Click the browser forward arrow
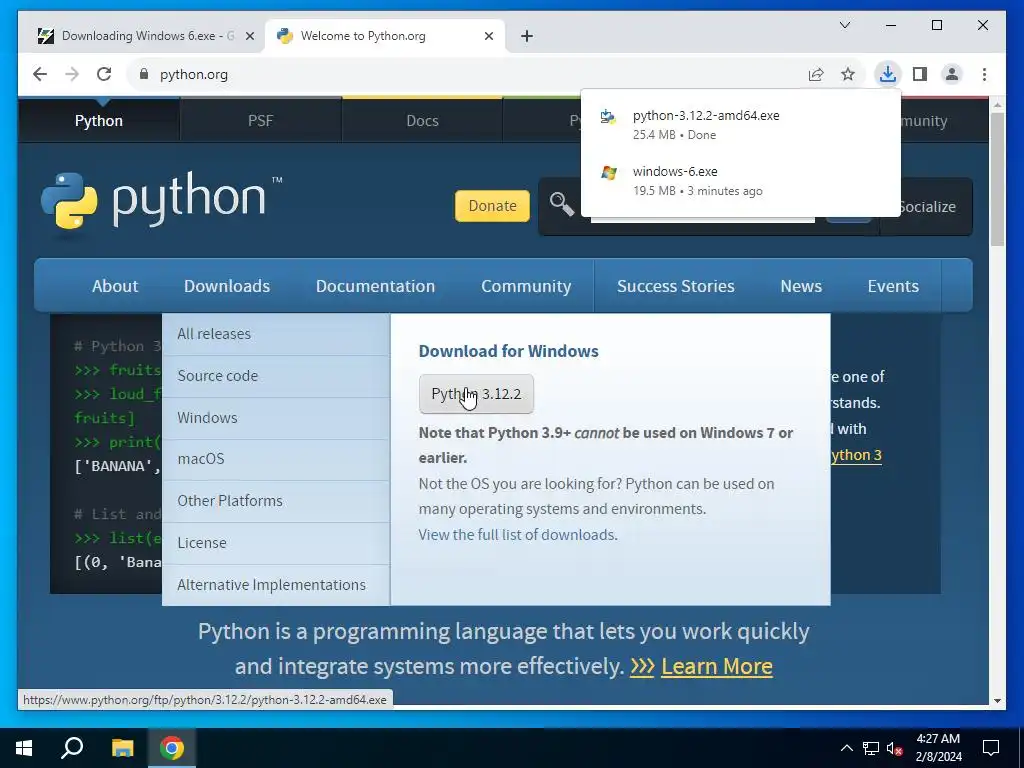1024x768 pixels. pyautogui.click(x=72, y=74)
